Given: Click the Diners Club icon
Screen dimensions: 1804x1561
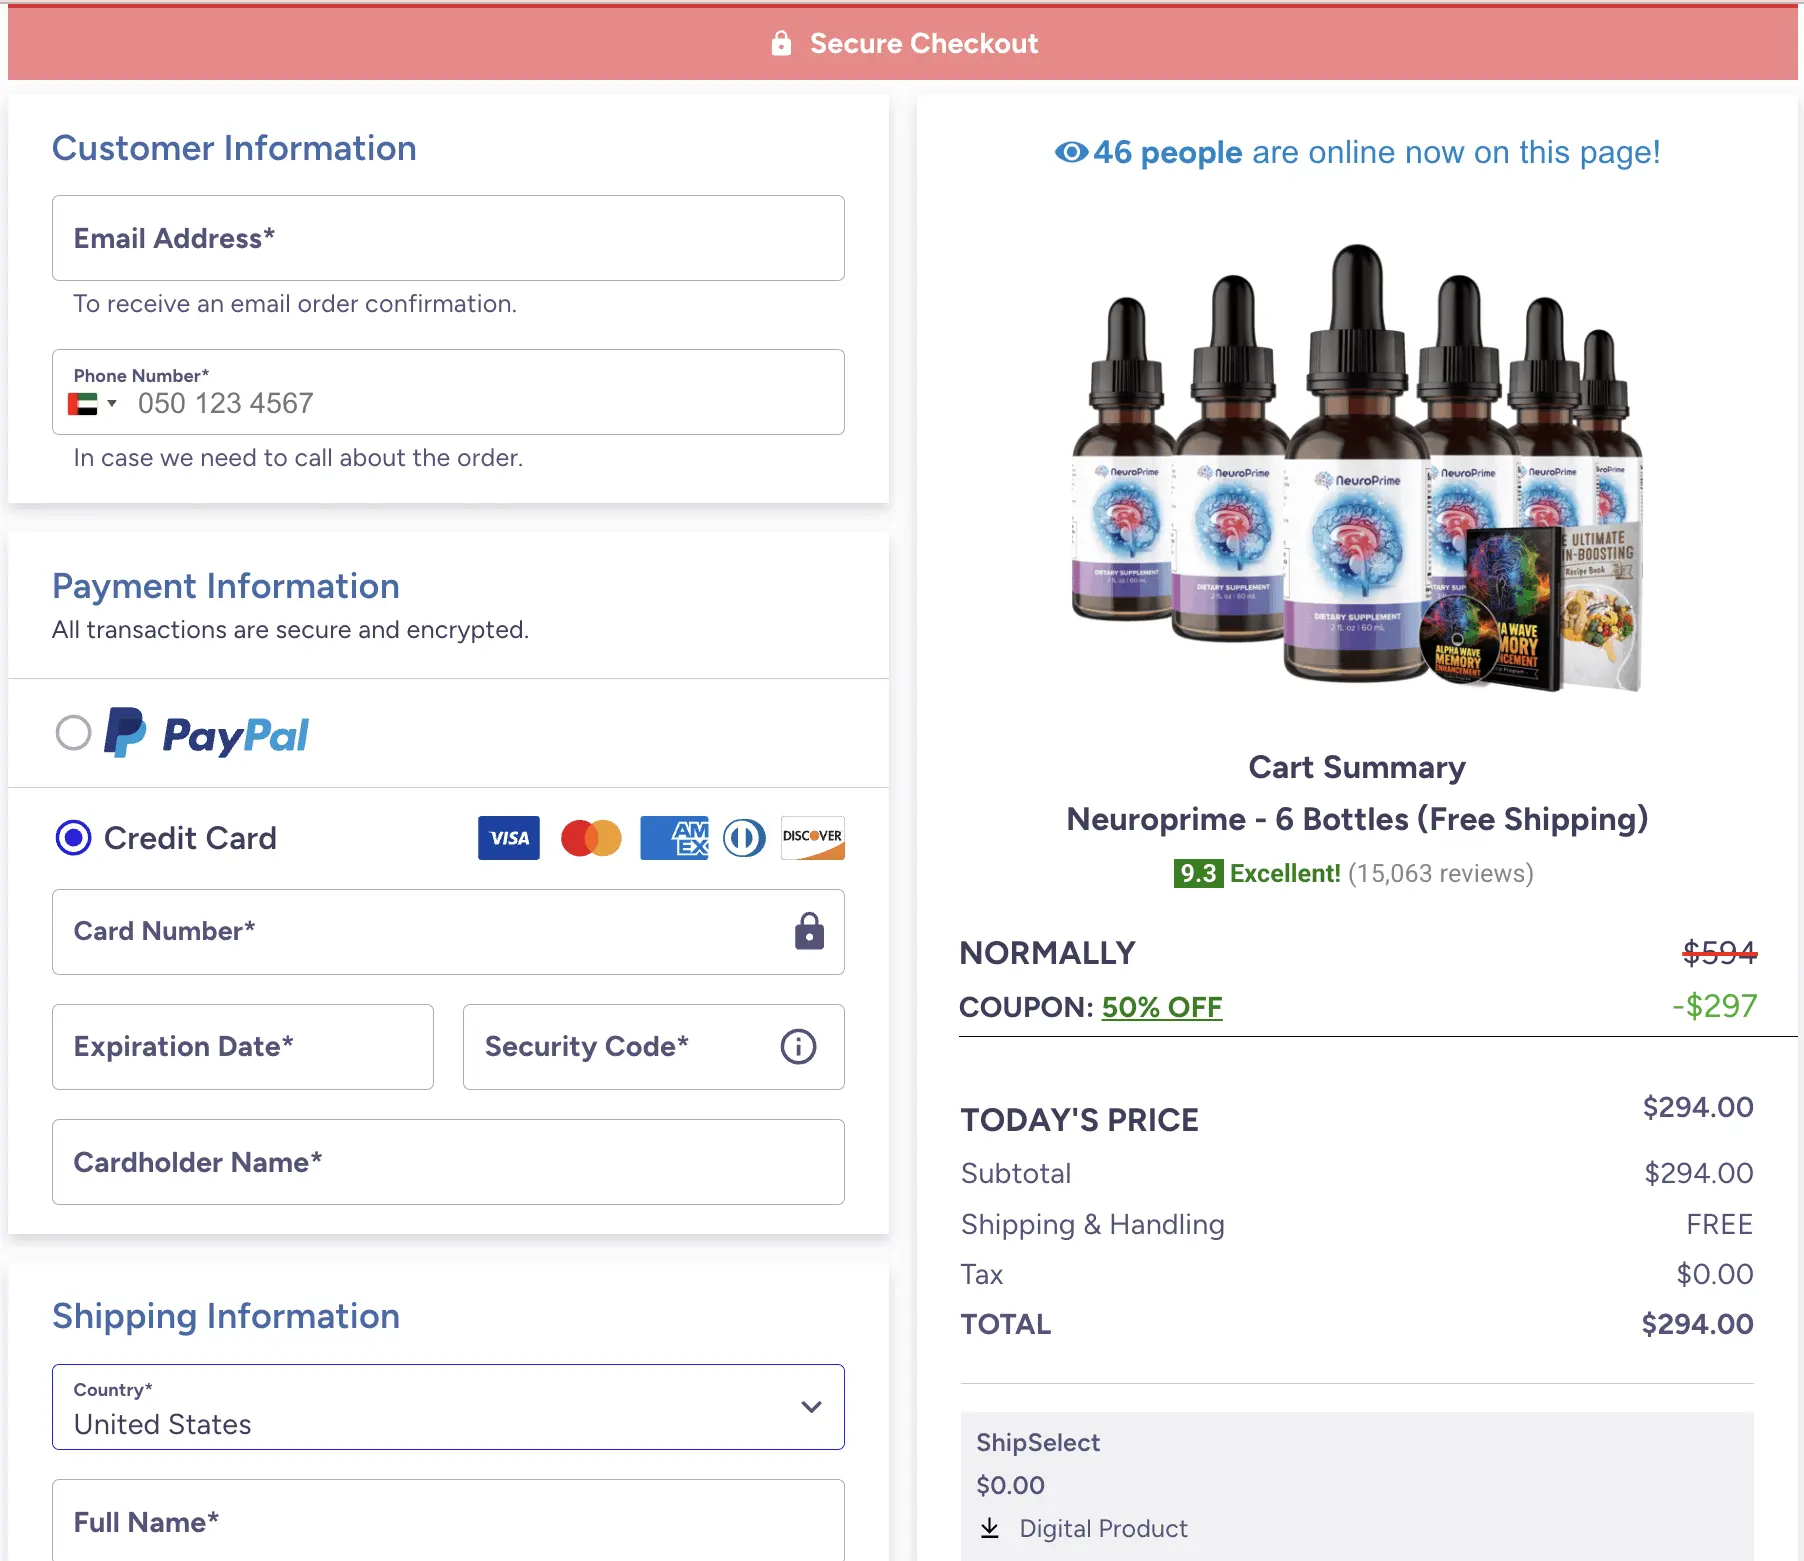Looking at the screenshot, I should pyautogui.click(x=744, y=838).
